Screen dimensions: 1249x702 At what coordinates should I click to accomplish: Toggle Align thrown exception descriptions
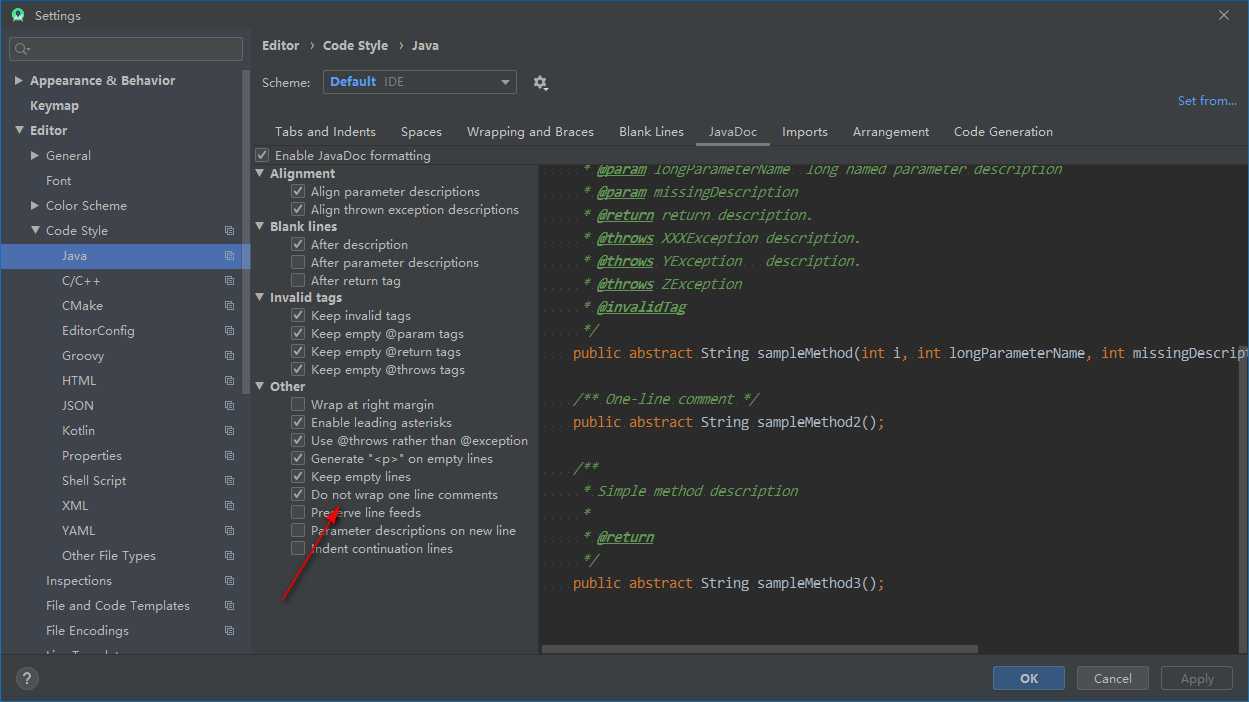(x=298, y=210)
